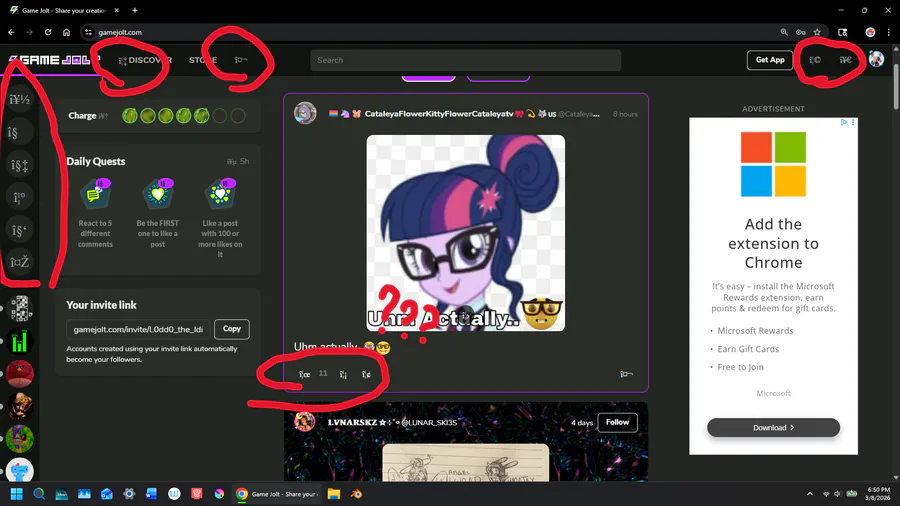Select the Game Jolt browser tab
The image size is (900, 506).
click(x=64, y=10)
